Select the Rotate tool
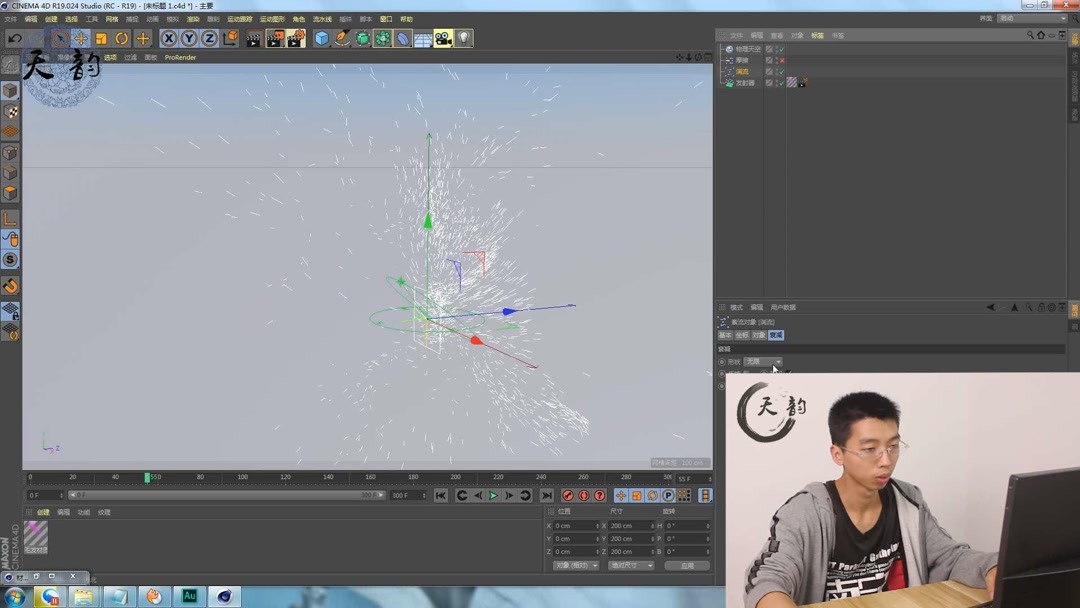Screen dimensions: 1080x608 pyautogui.click(x=121, y=38)
